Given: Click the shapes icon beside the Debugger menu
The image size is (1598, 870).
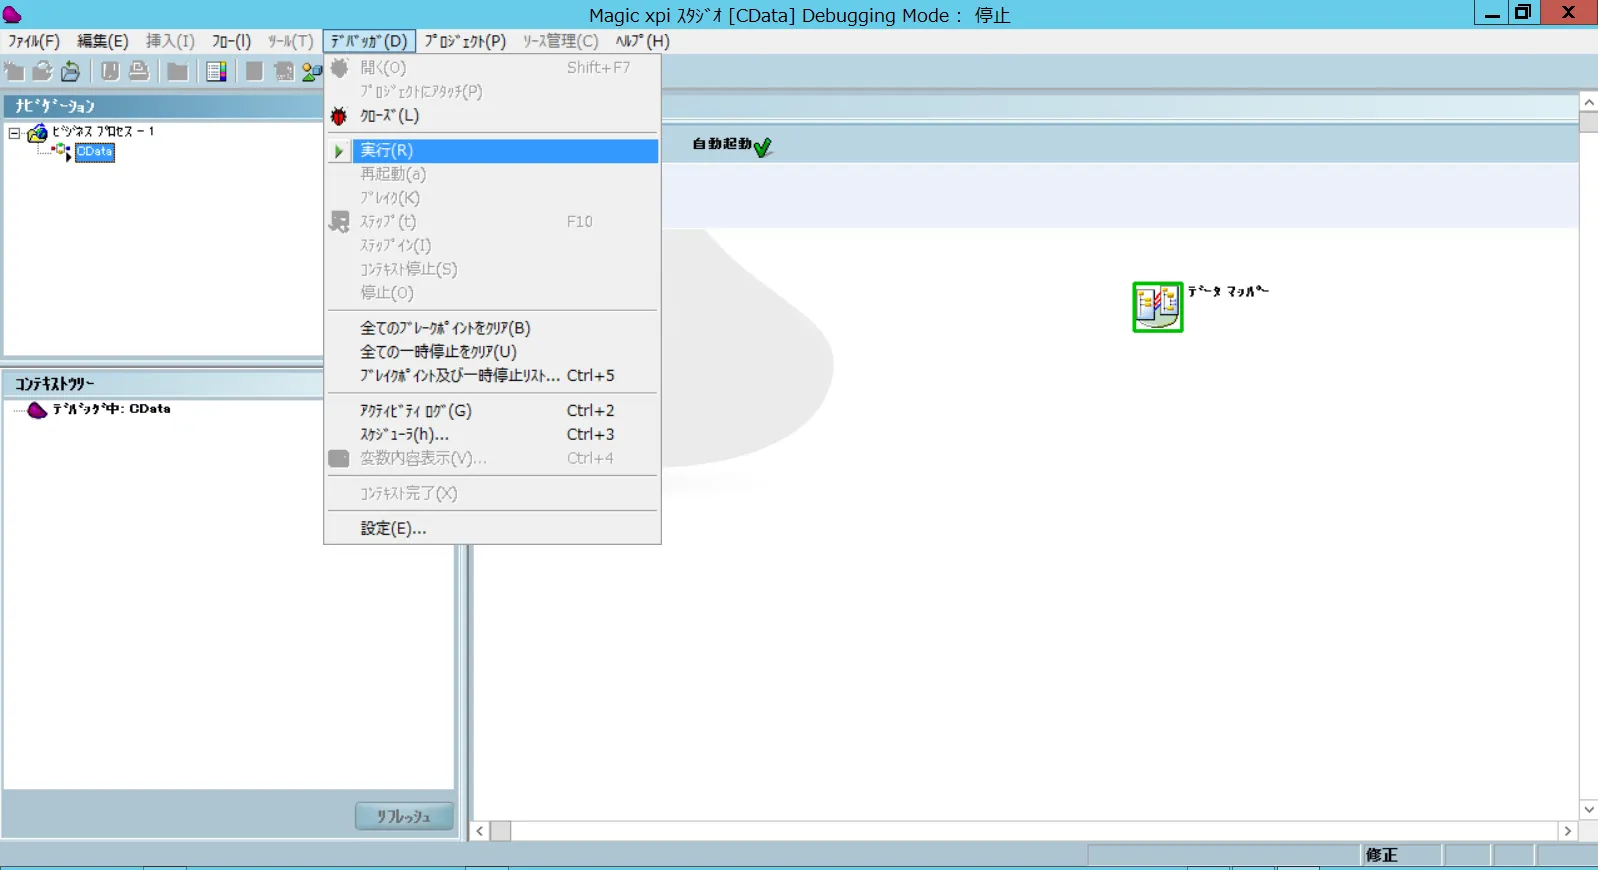Looking at the screenshot, I should click(x=312, y=71).
